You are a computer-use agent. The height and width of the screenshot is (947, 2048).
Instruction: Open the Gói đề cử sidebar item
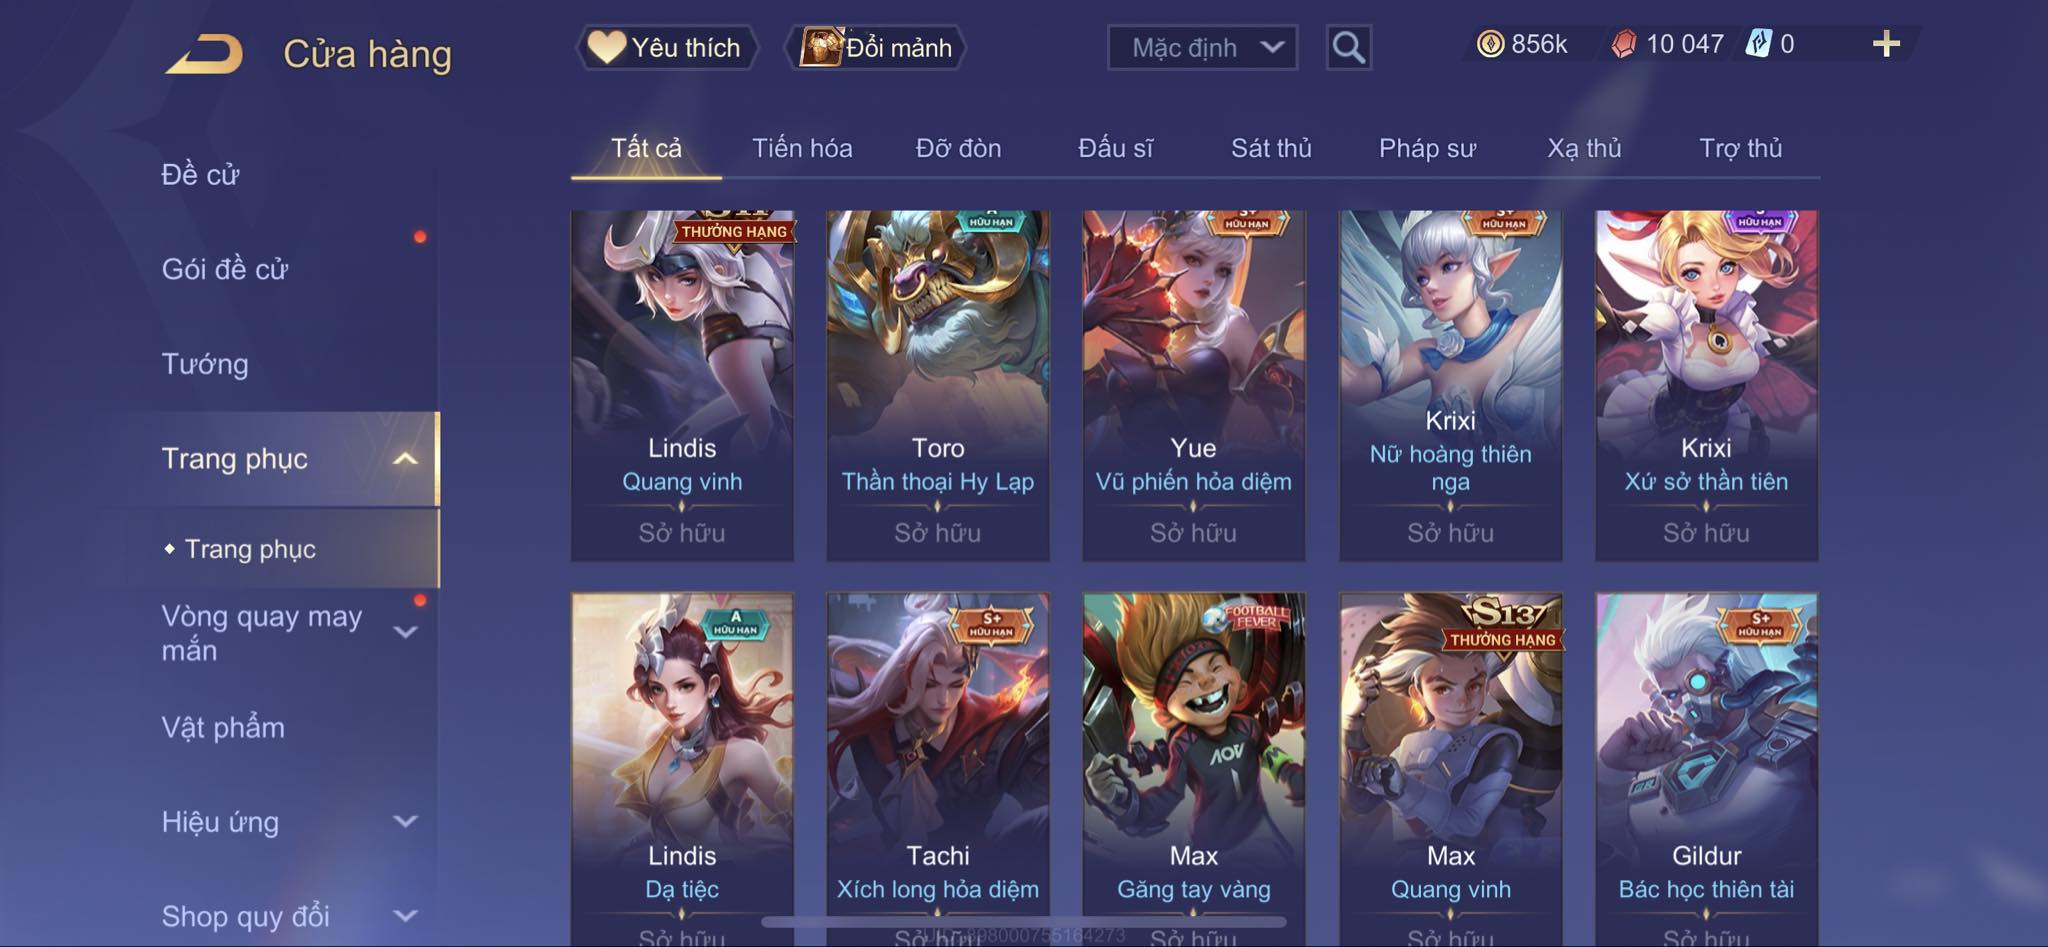point(225,269)
